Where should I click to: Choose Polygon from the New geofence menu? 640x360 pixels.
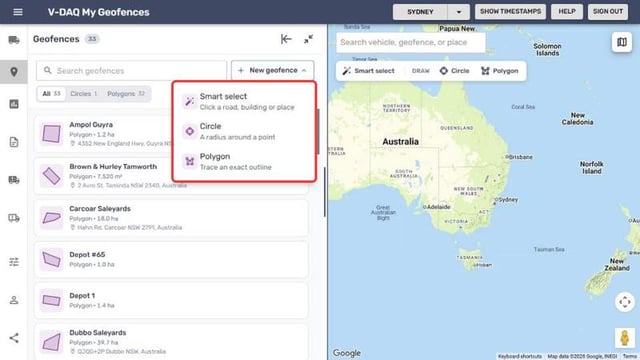pyautogui.click(x=244, y=162)
